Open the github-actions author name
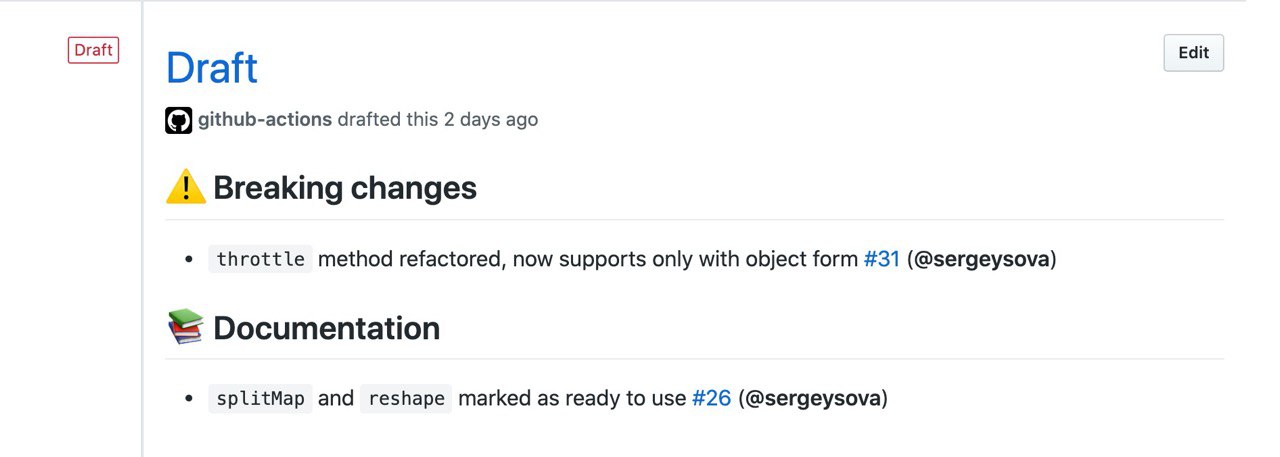This screenshot has height=457, width=1280. 265,119
